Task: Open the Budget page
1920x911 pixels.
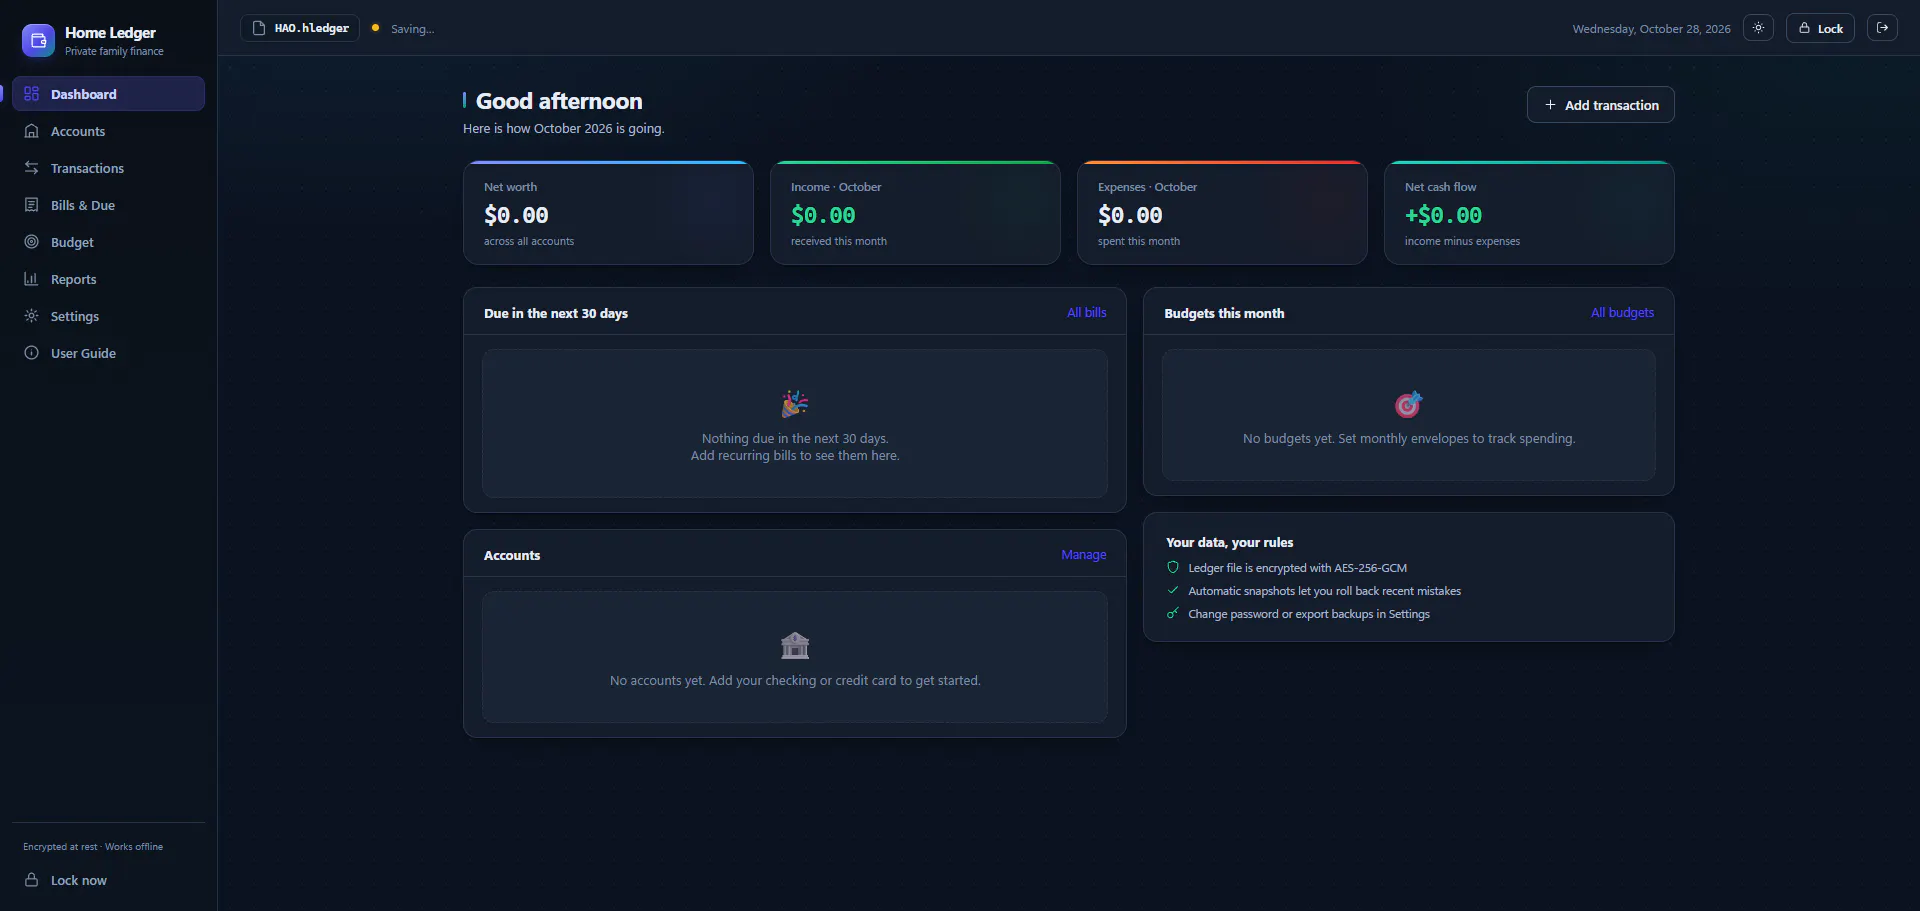Action: pyautogui.click(x=108, y=242)
